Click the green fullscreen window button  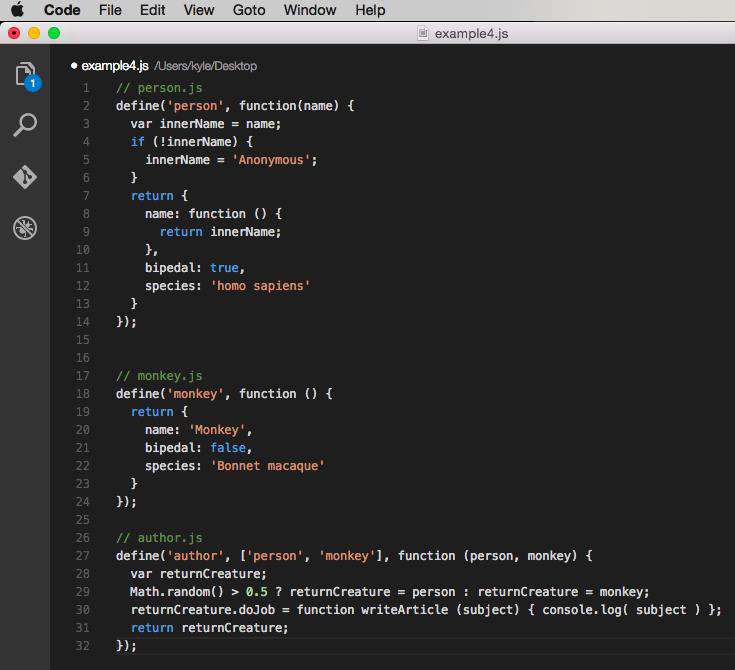[x=54, y=33]
